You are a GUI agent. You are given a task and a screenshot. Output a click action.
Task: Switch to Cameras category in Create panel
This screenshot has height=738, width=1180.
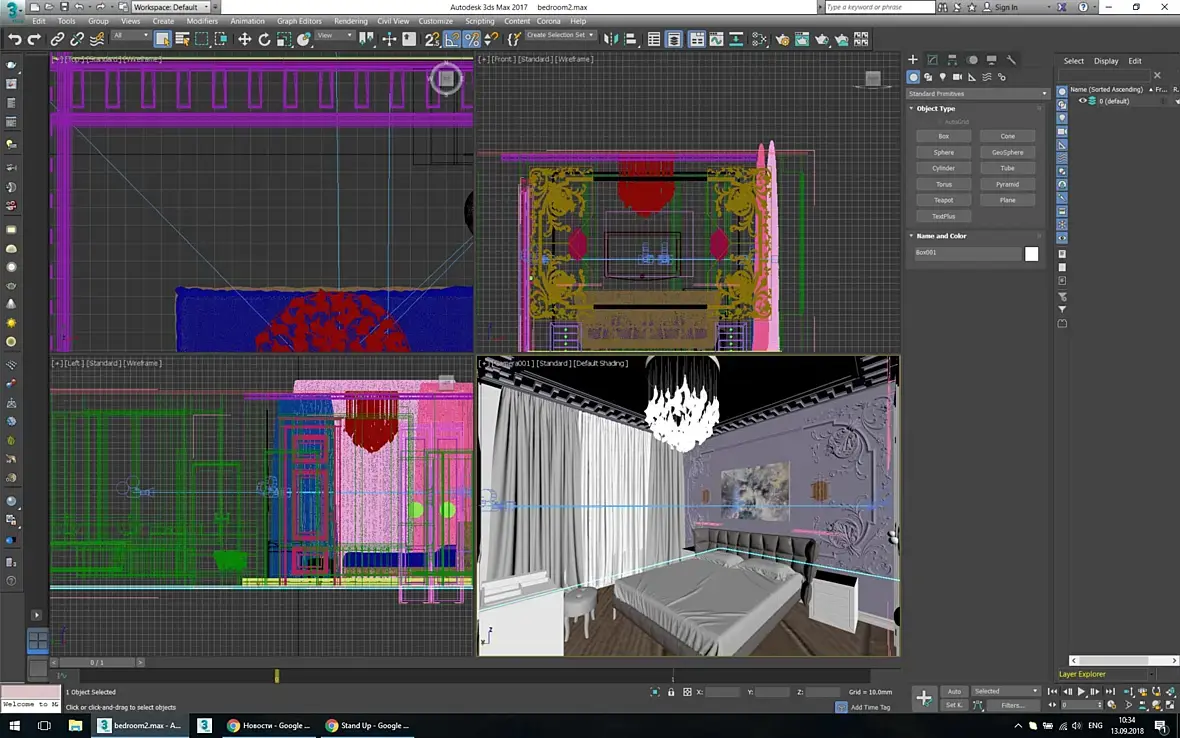(x=957, y=77)
